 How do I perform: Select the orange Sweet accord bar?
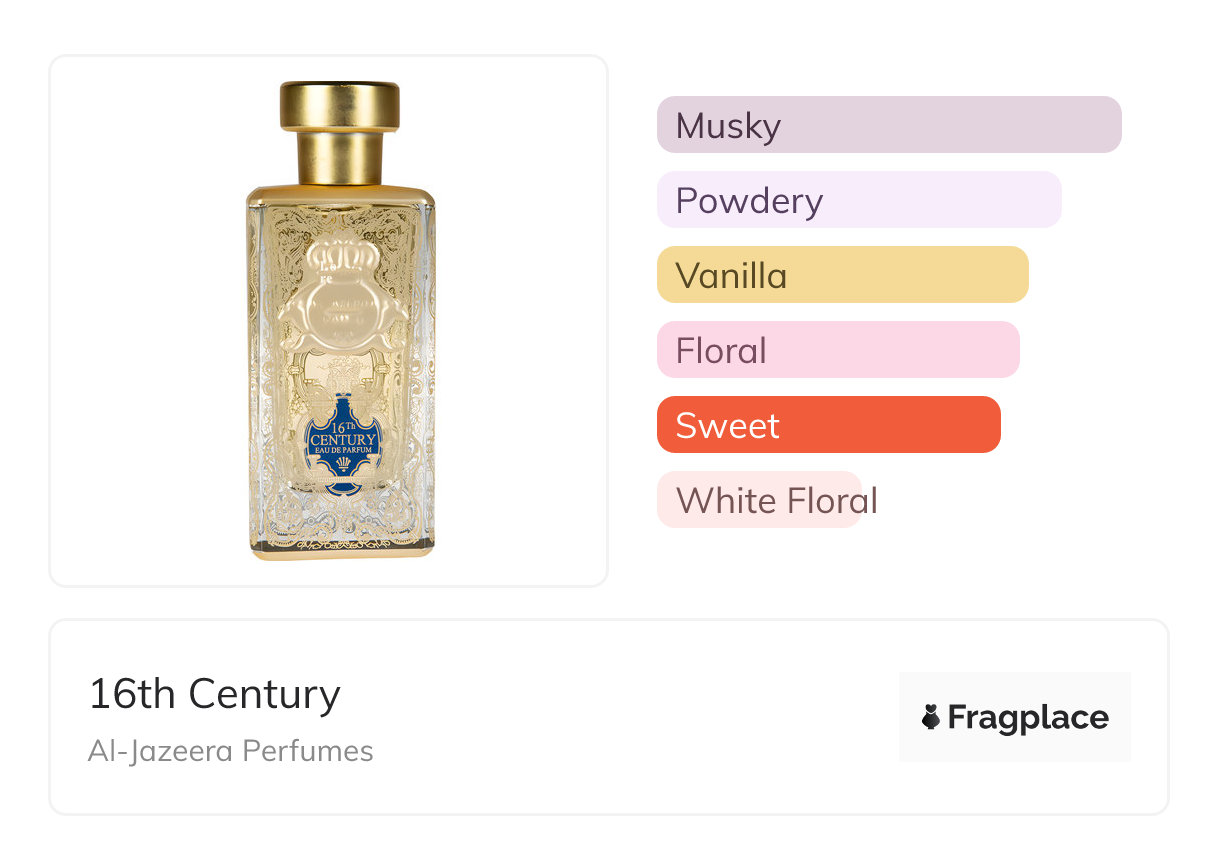(x=829, y=425)
